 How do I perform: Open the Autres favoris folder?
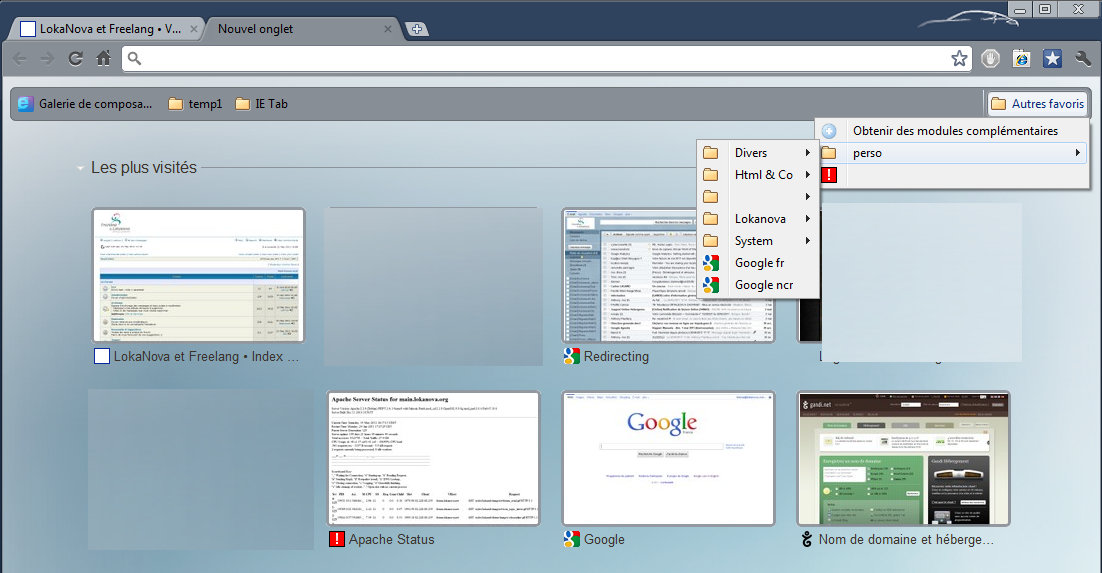click(1036, 104)
